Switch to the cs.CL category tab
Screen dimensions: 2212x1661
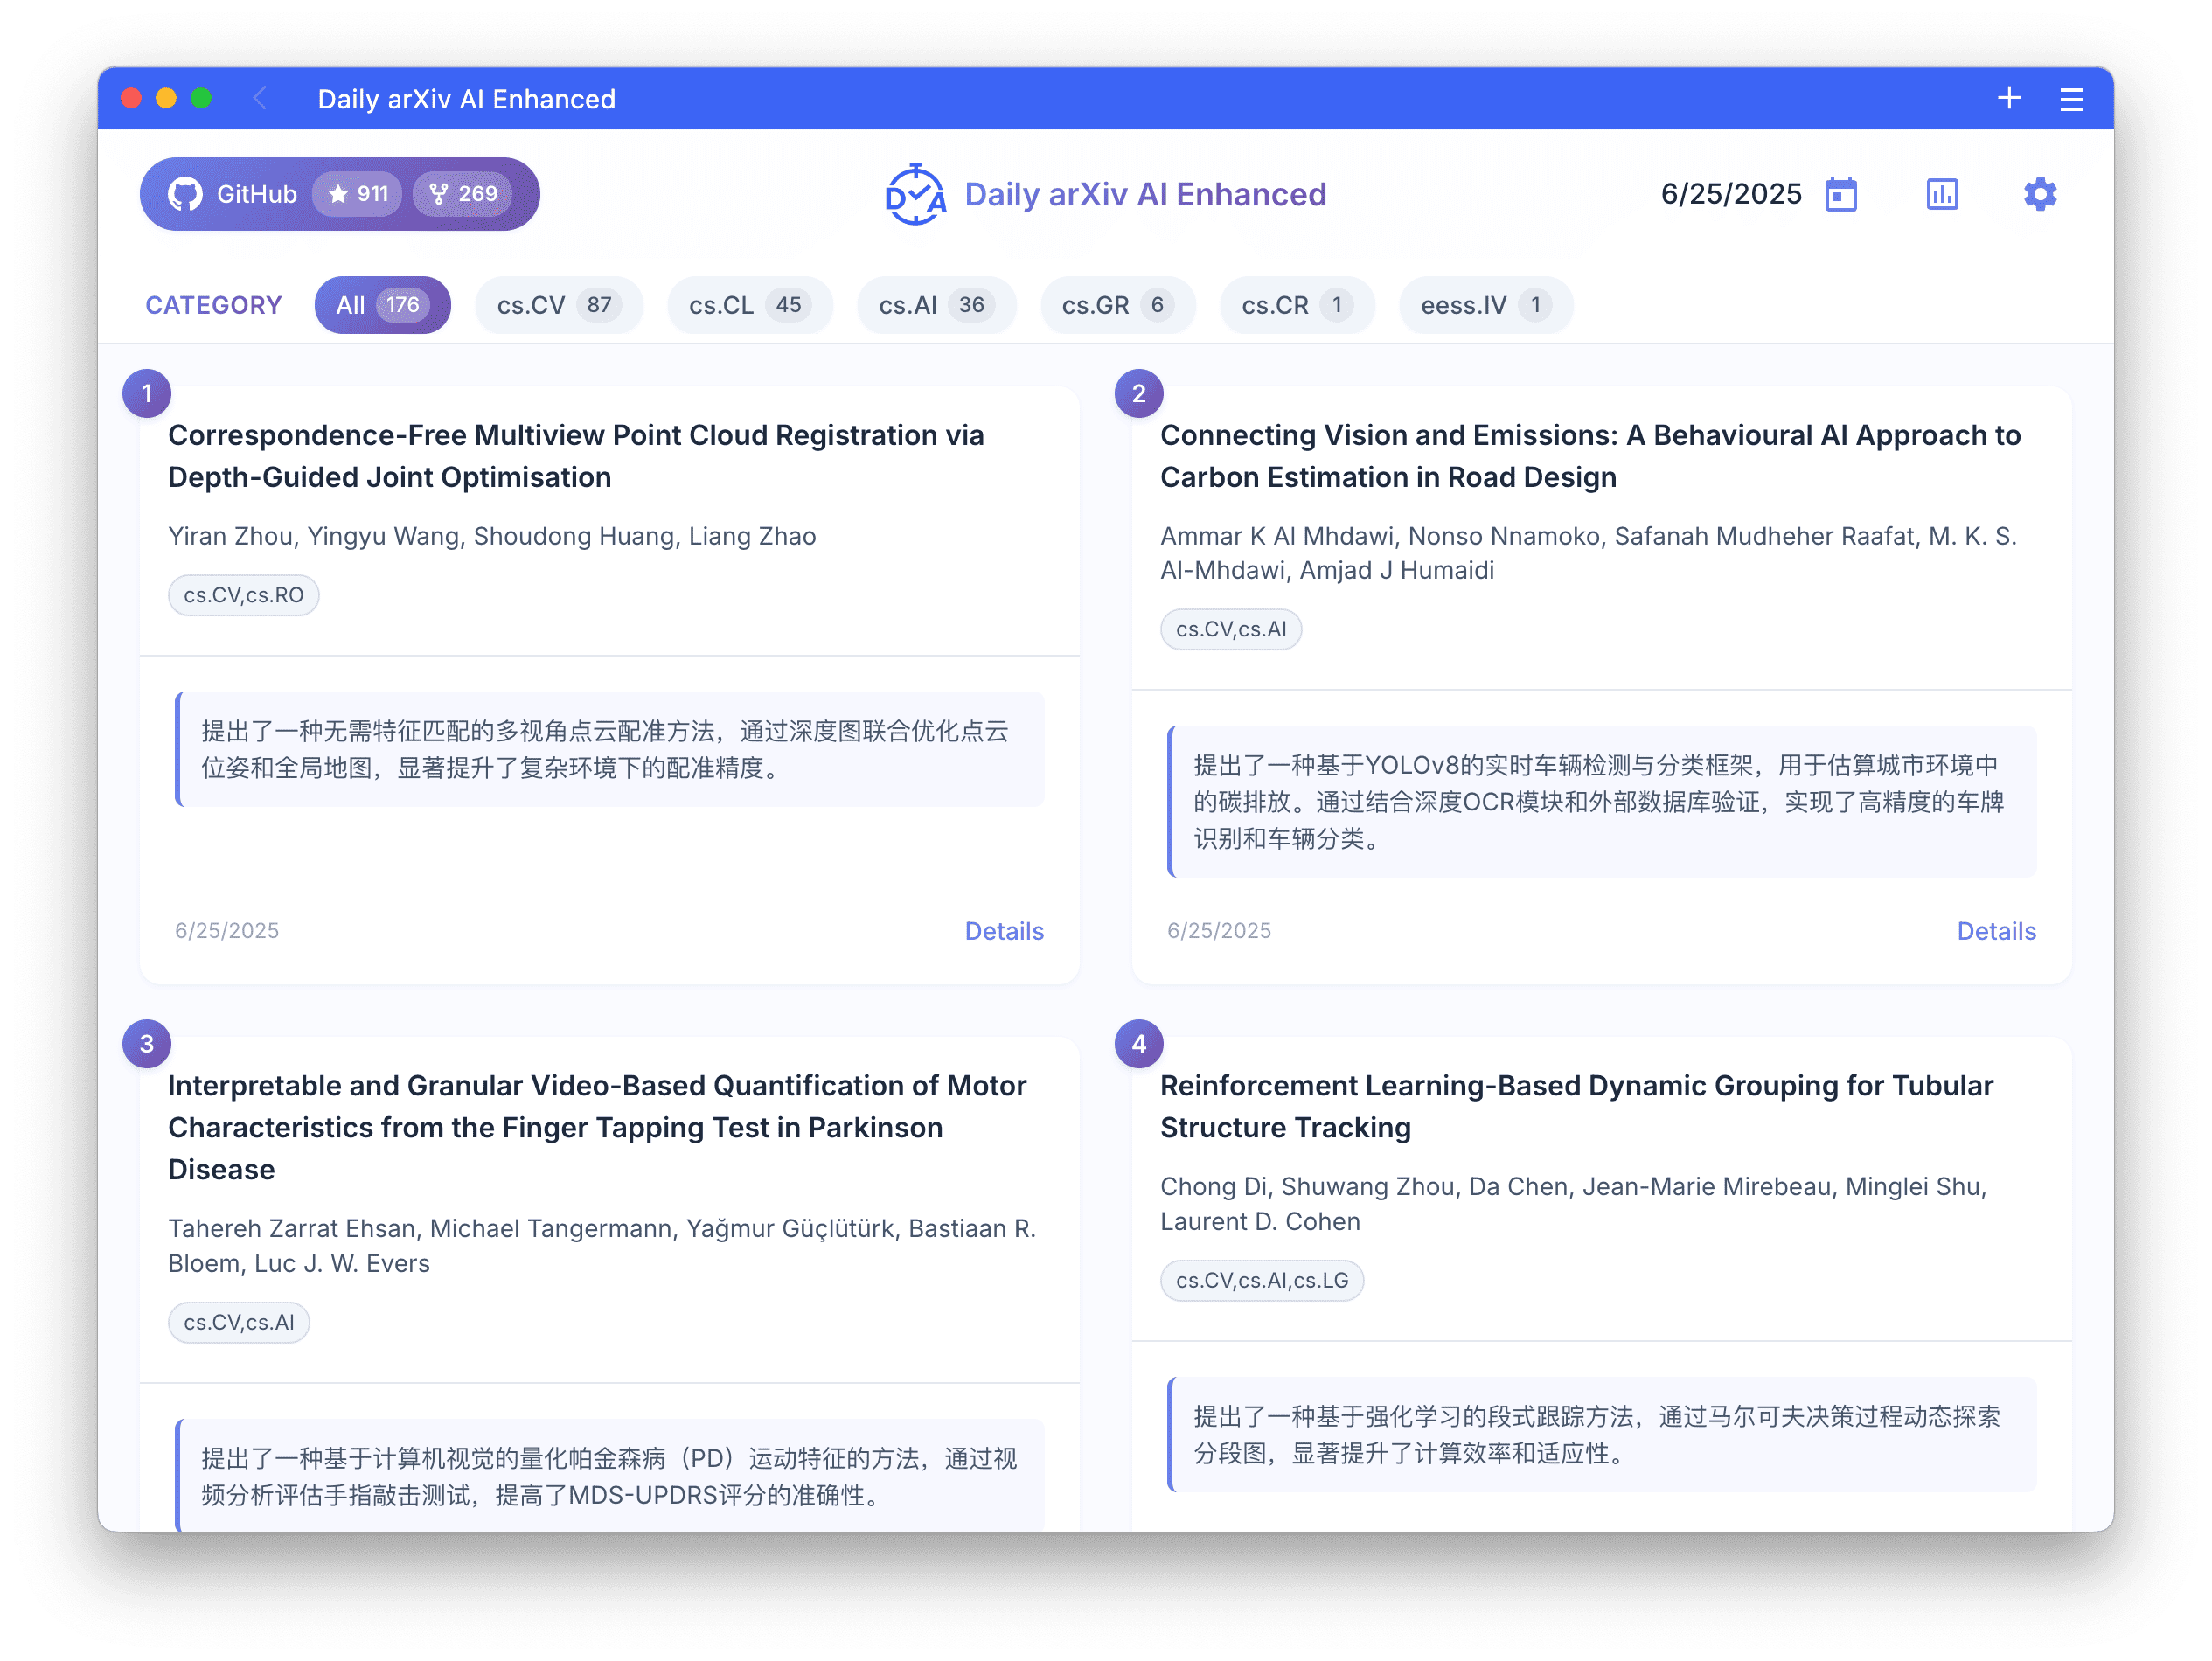(x=750, y=305)
